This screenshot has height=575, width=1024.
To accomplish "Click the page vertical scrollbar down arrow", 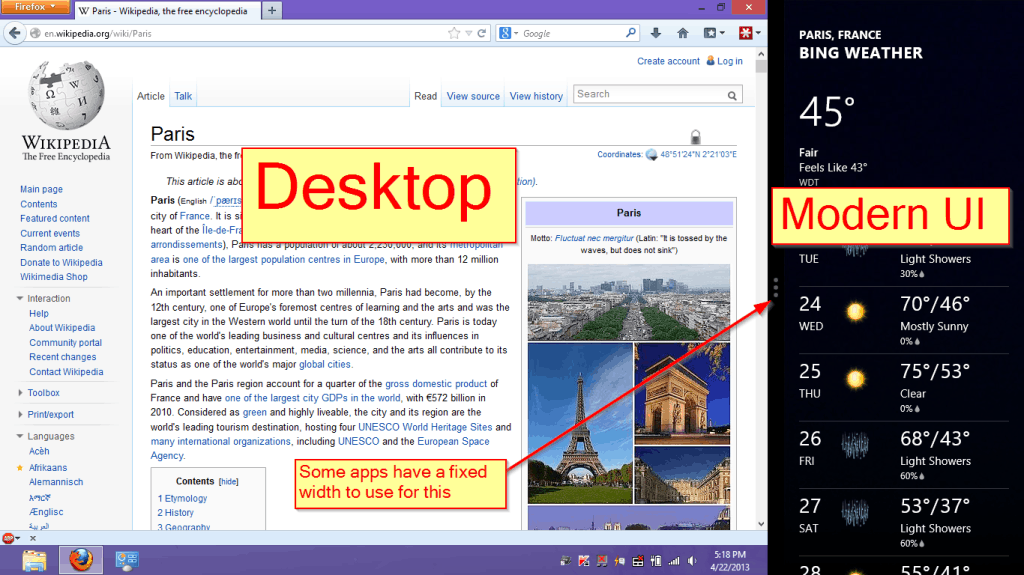I will pyautogui.click(x=761, y=524).
